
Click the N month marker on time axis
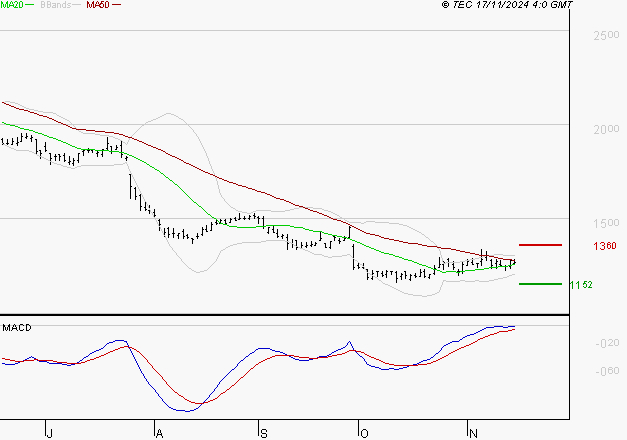[x=473, y=434]
